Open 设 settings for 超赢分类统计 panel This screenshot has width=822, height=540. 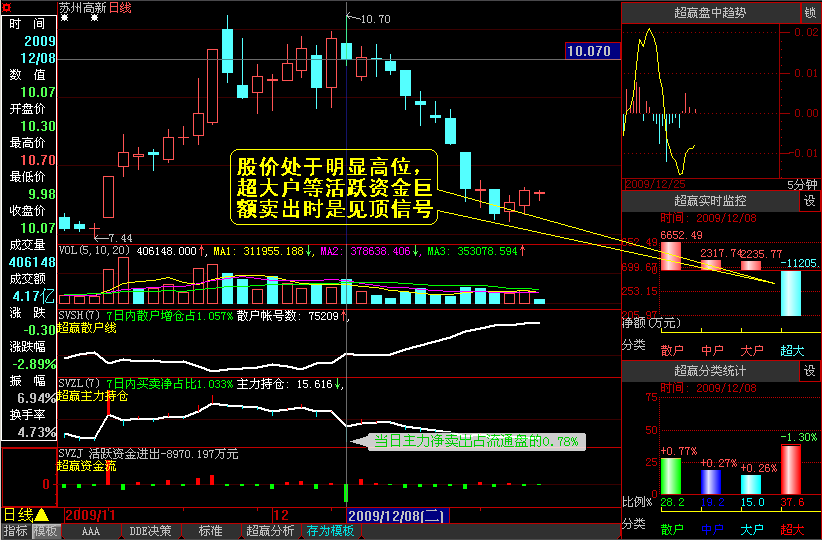click(x=809, y=371)
